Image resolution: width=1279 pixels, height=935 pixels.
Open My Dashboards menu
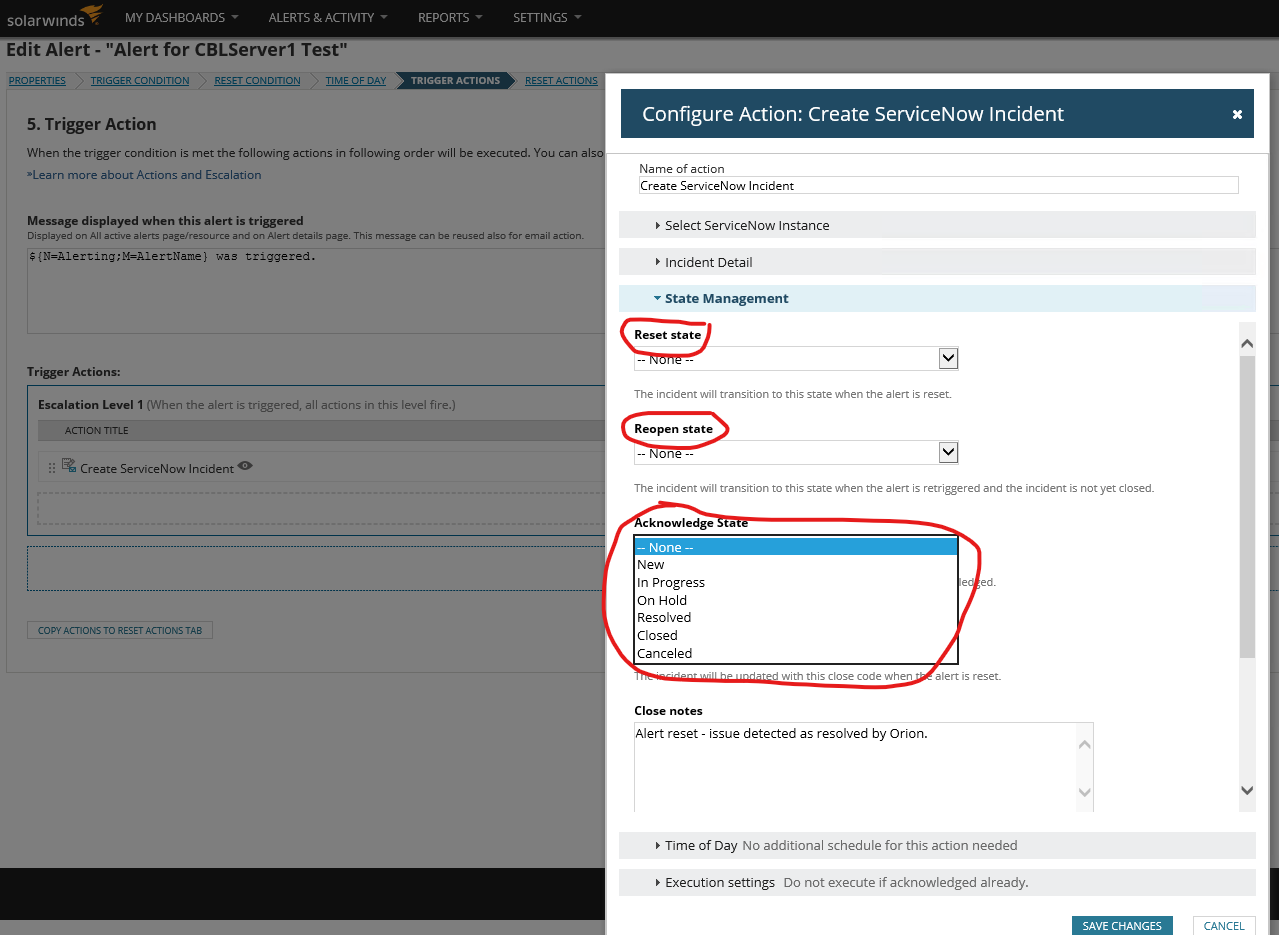click(x=181, y=17)
